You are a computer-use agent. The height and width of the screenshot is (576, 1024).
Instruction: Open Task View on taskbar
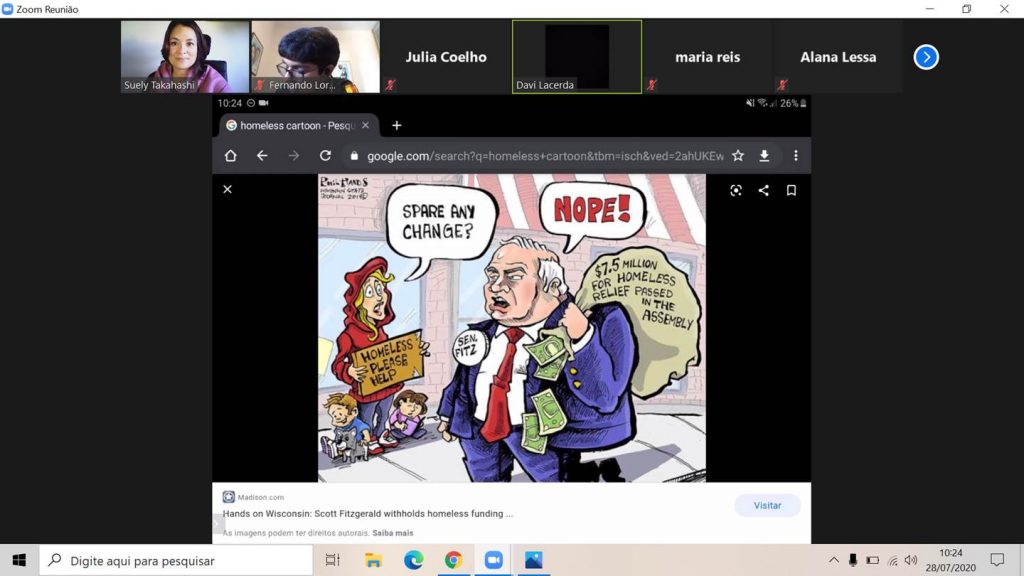[x=332, y=560]
